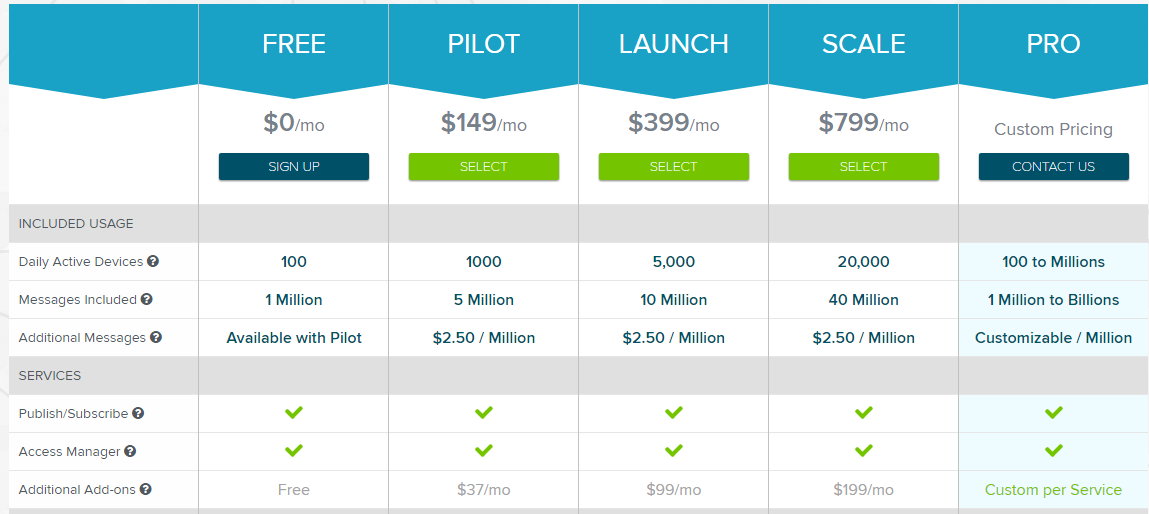1149x514 pixels.
Task: Select the PILOT plan button
Action: (x=484, y=166)
